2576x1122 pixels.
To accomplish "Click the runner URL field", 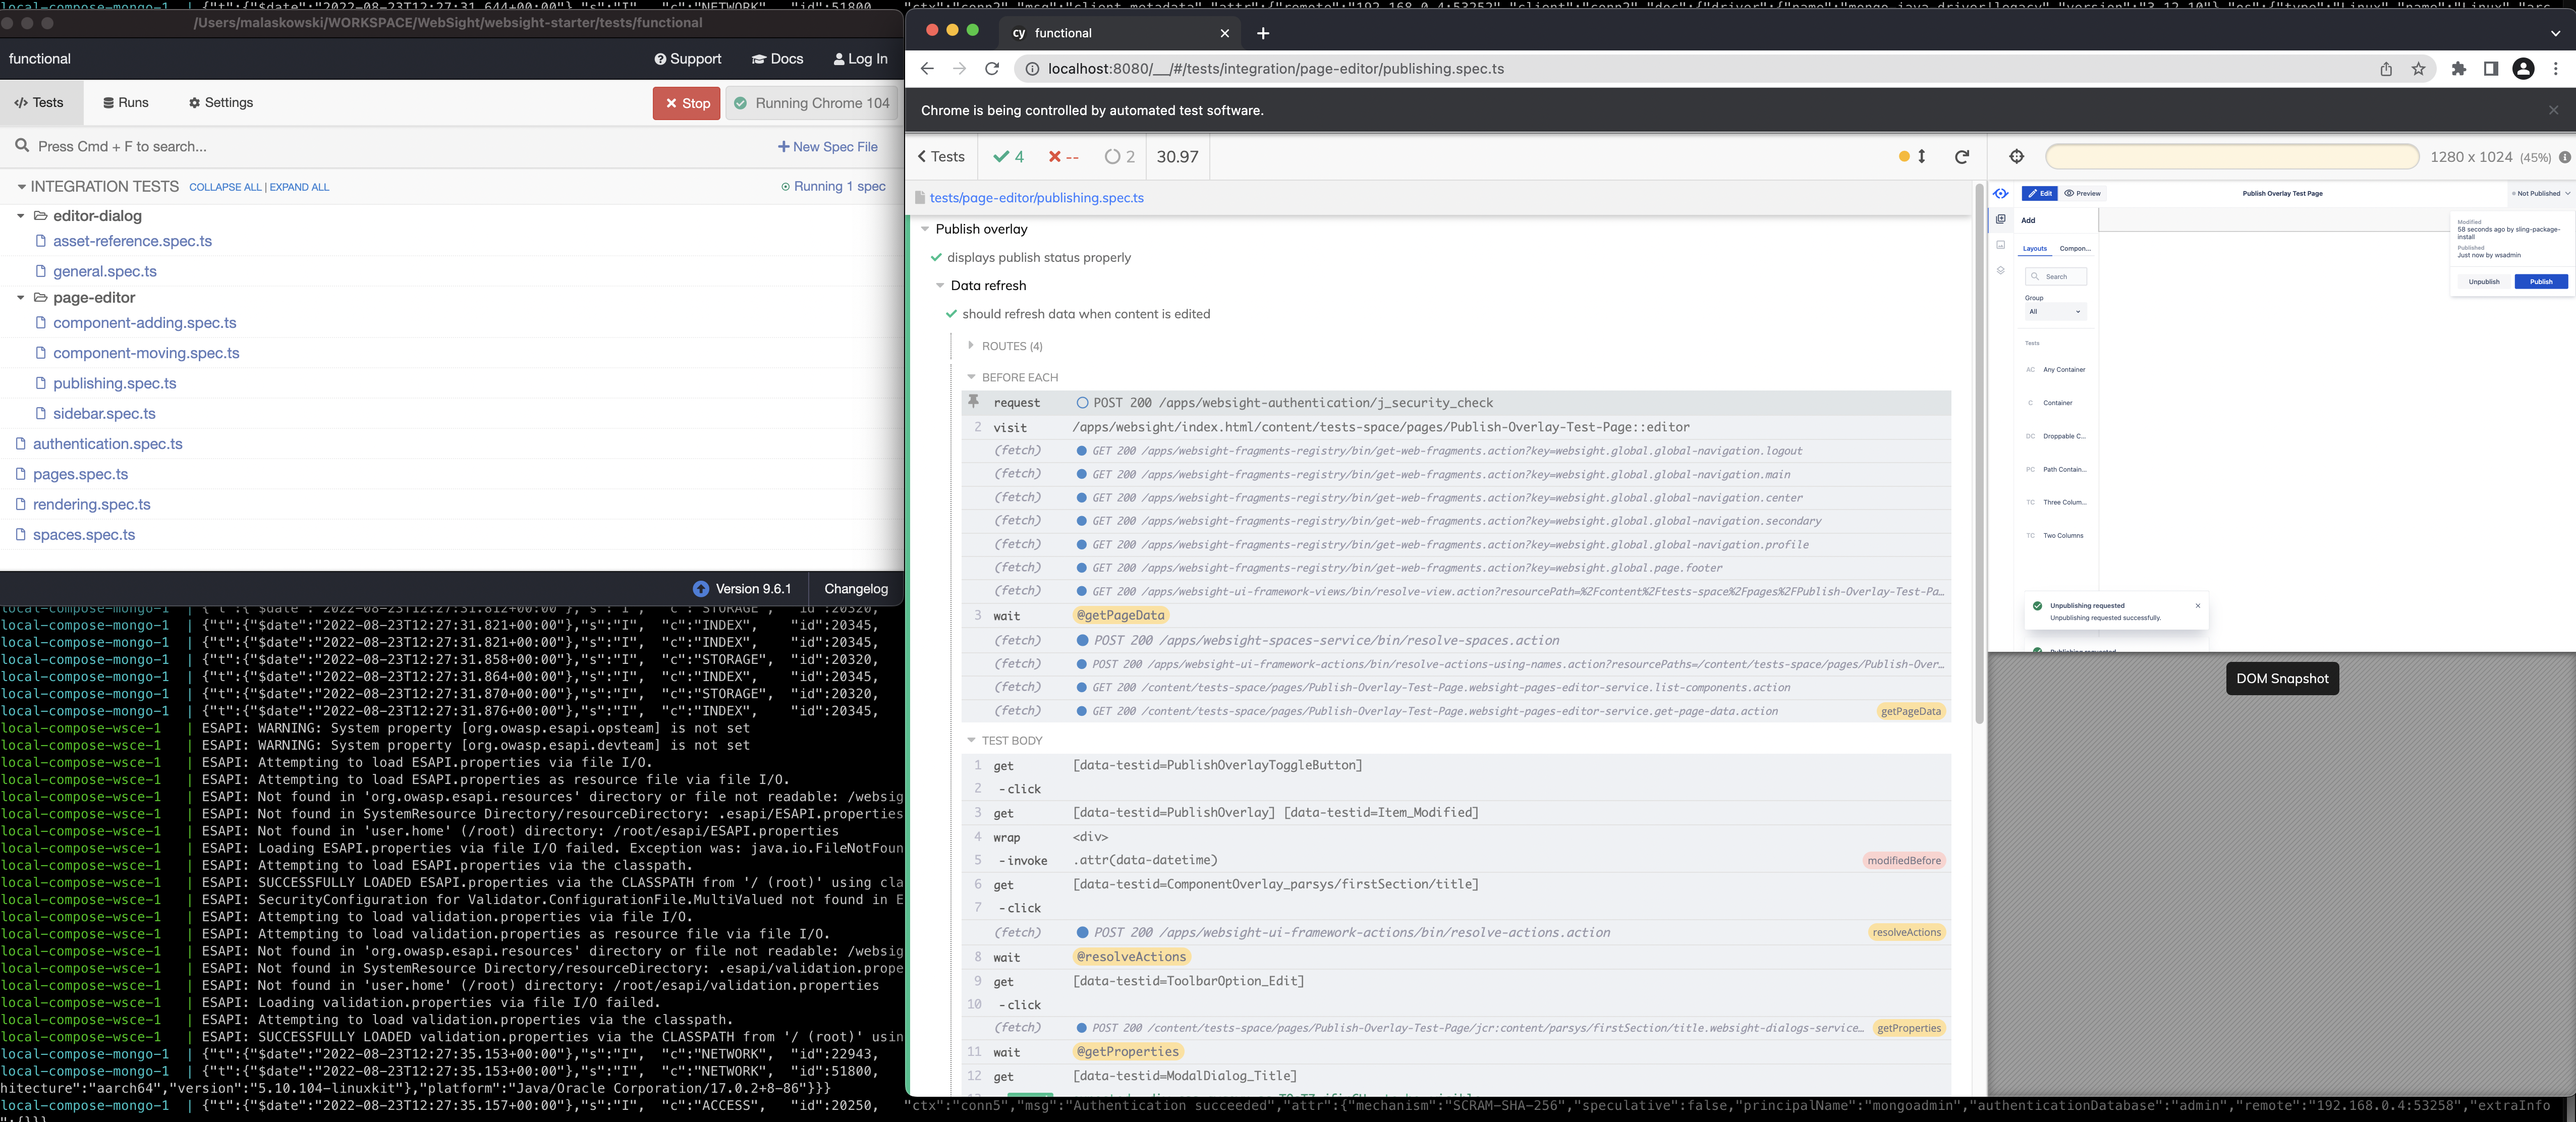I will [x=2232, y=157].
